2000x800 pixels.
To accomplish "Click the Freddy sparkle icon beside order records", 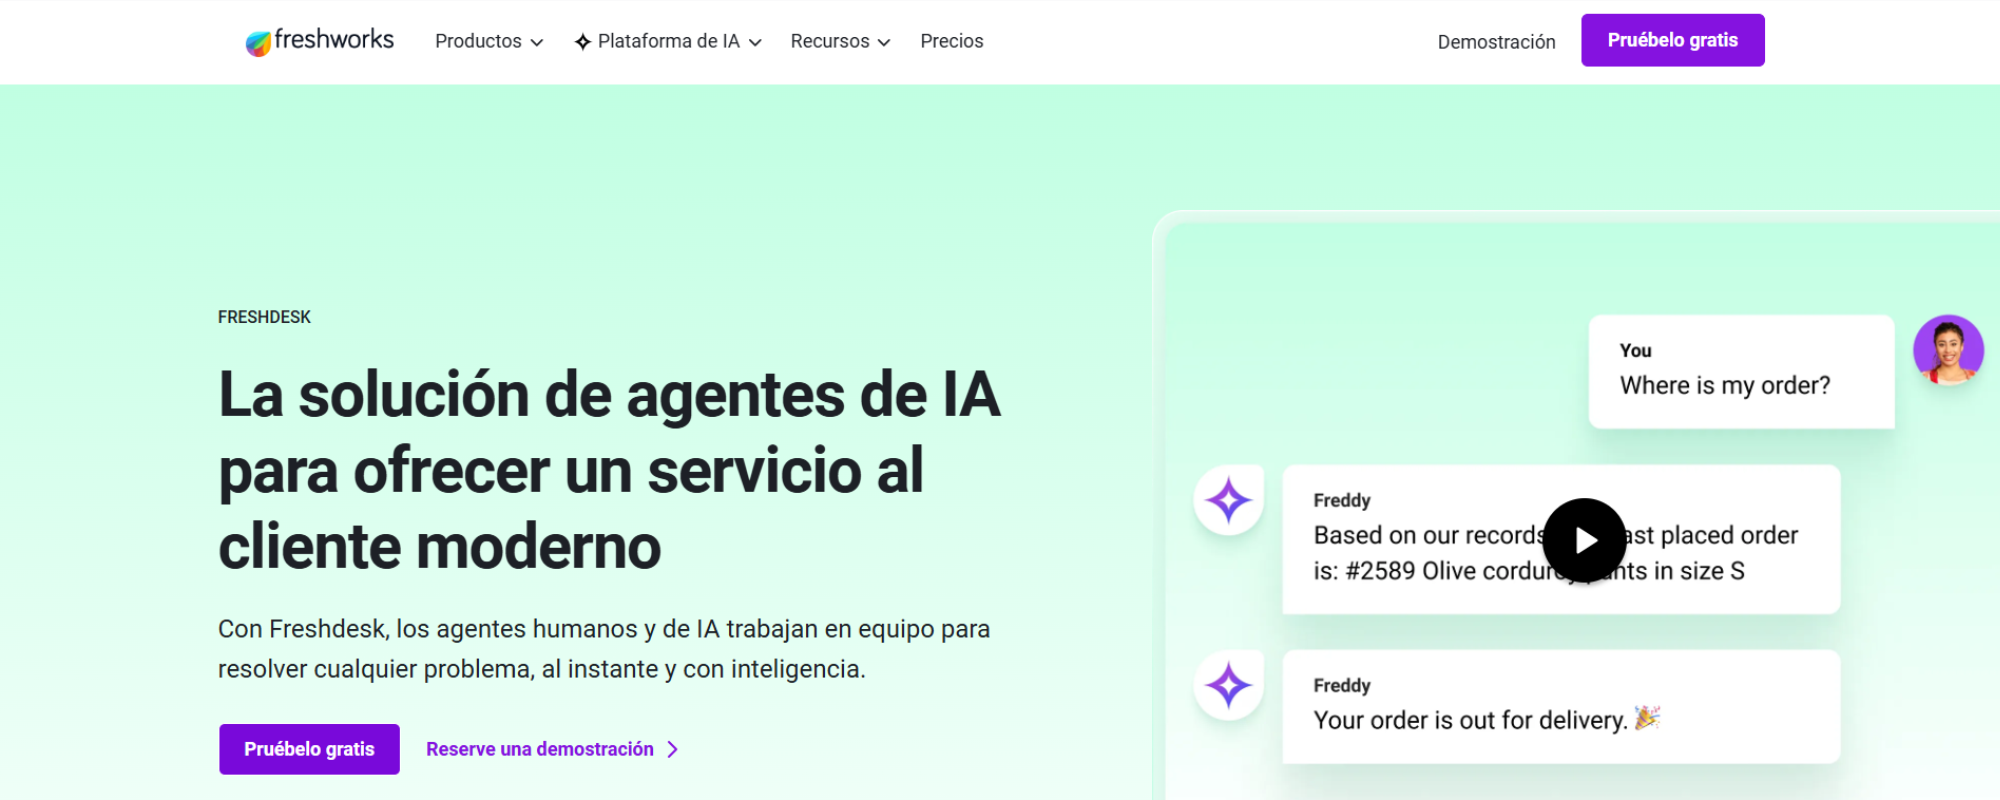I will (x=1228, y=500).
